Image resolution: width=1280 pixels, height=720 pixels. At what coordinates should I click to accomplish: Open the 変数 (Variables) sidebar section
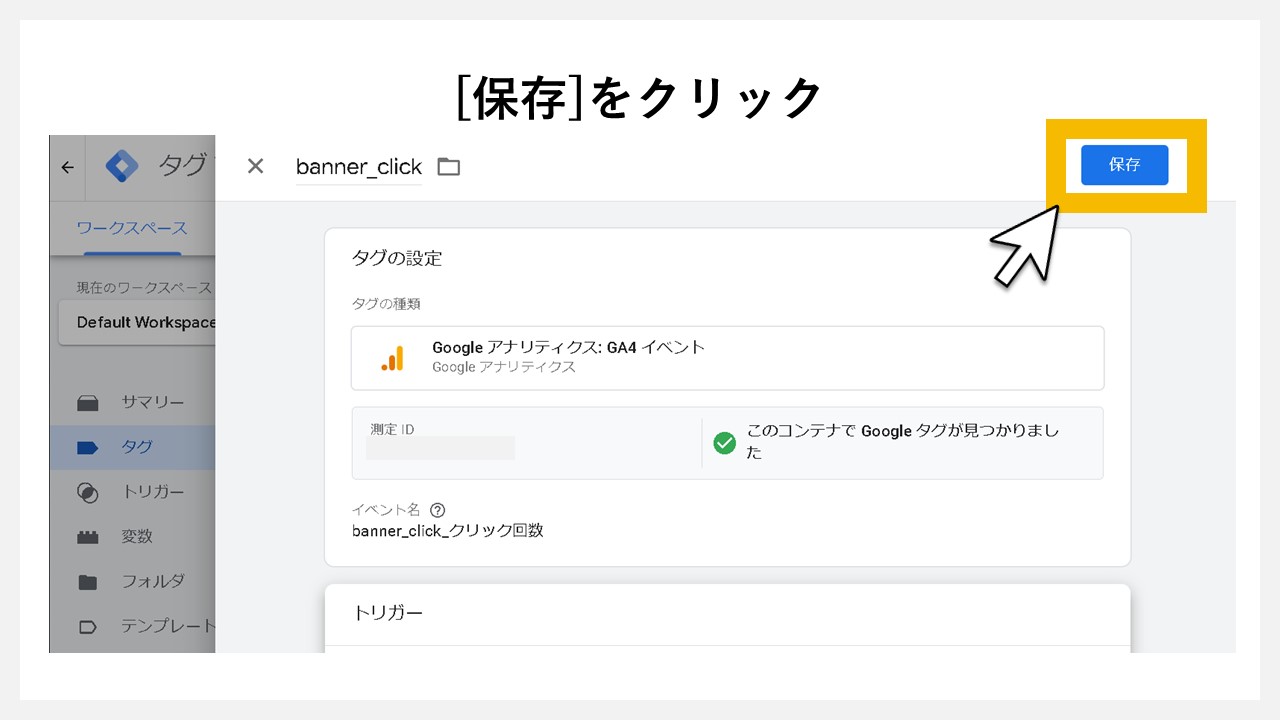point(140,536)
